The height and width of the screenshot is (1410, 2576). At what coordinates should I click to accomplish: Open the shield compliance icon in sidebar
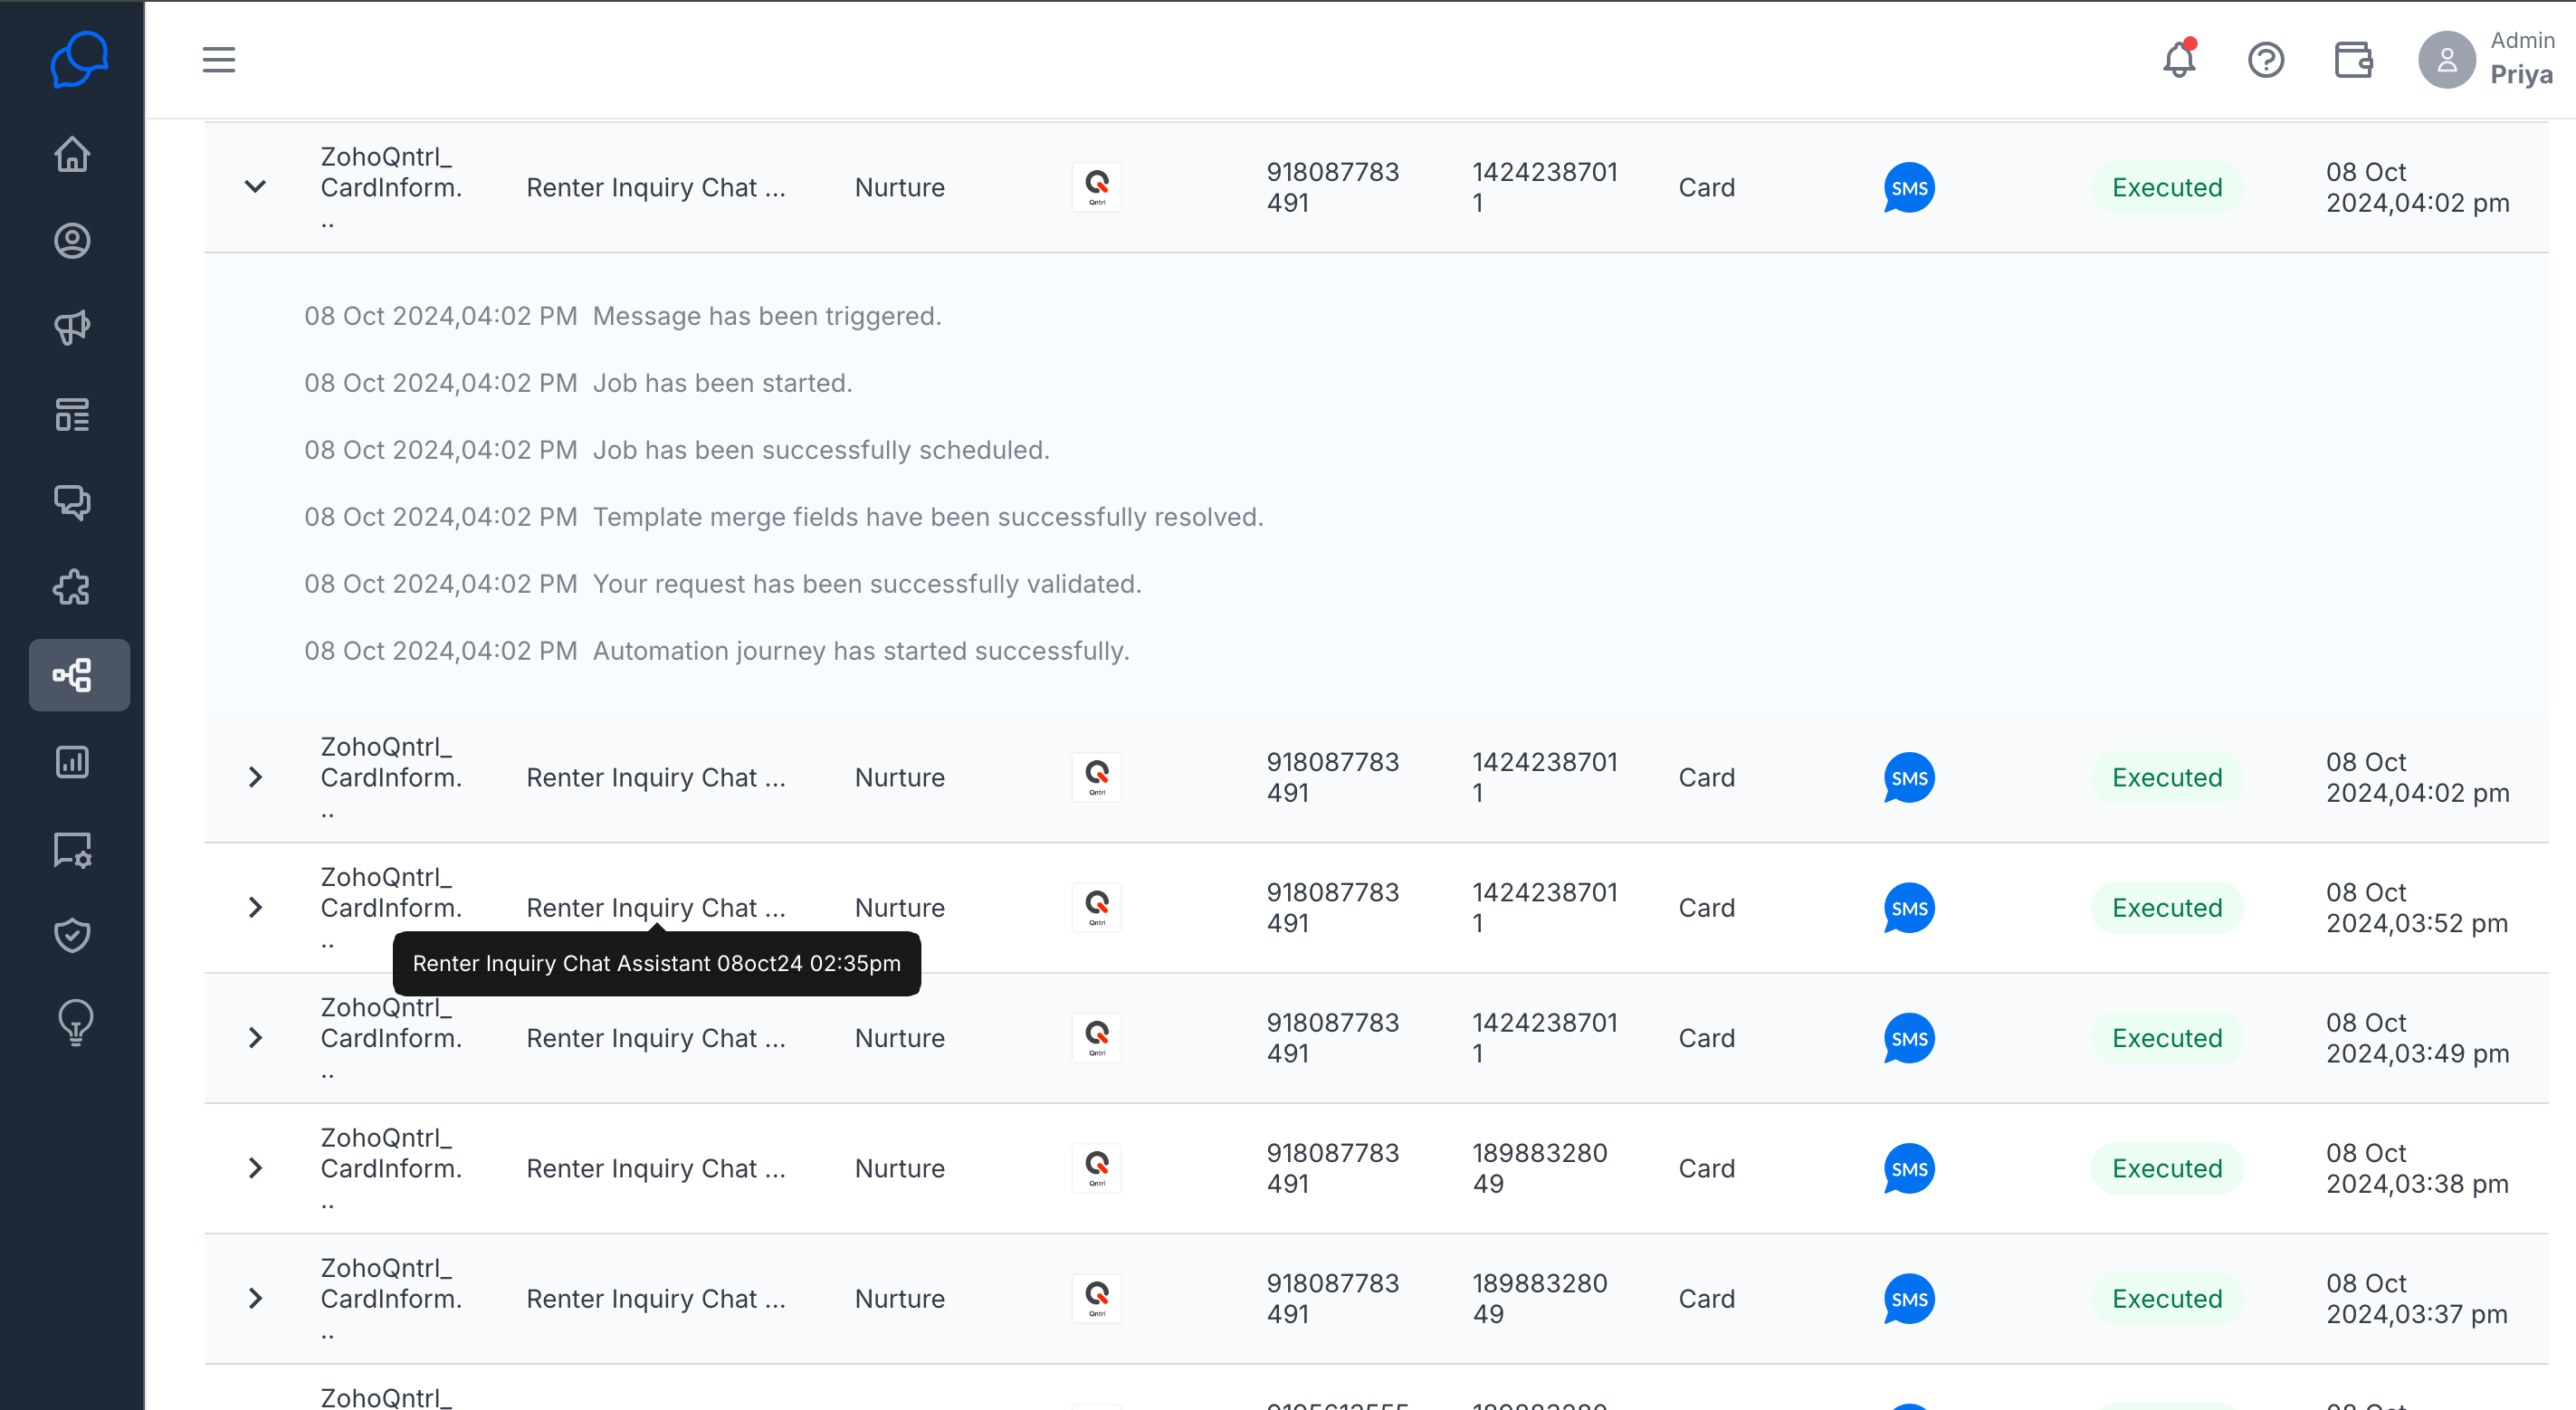[72, 935]
